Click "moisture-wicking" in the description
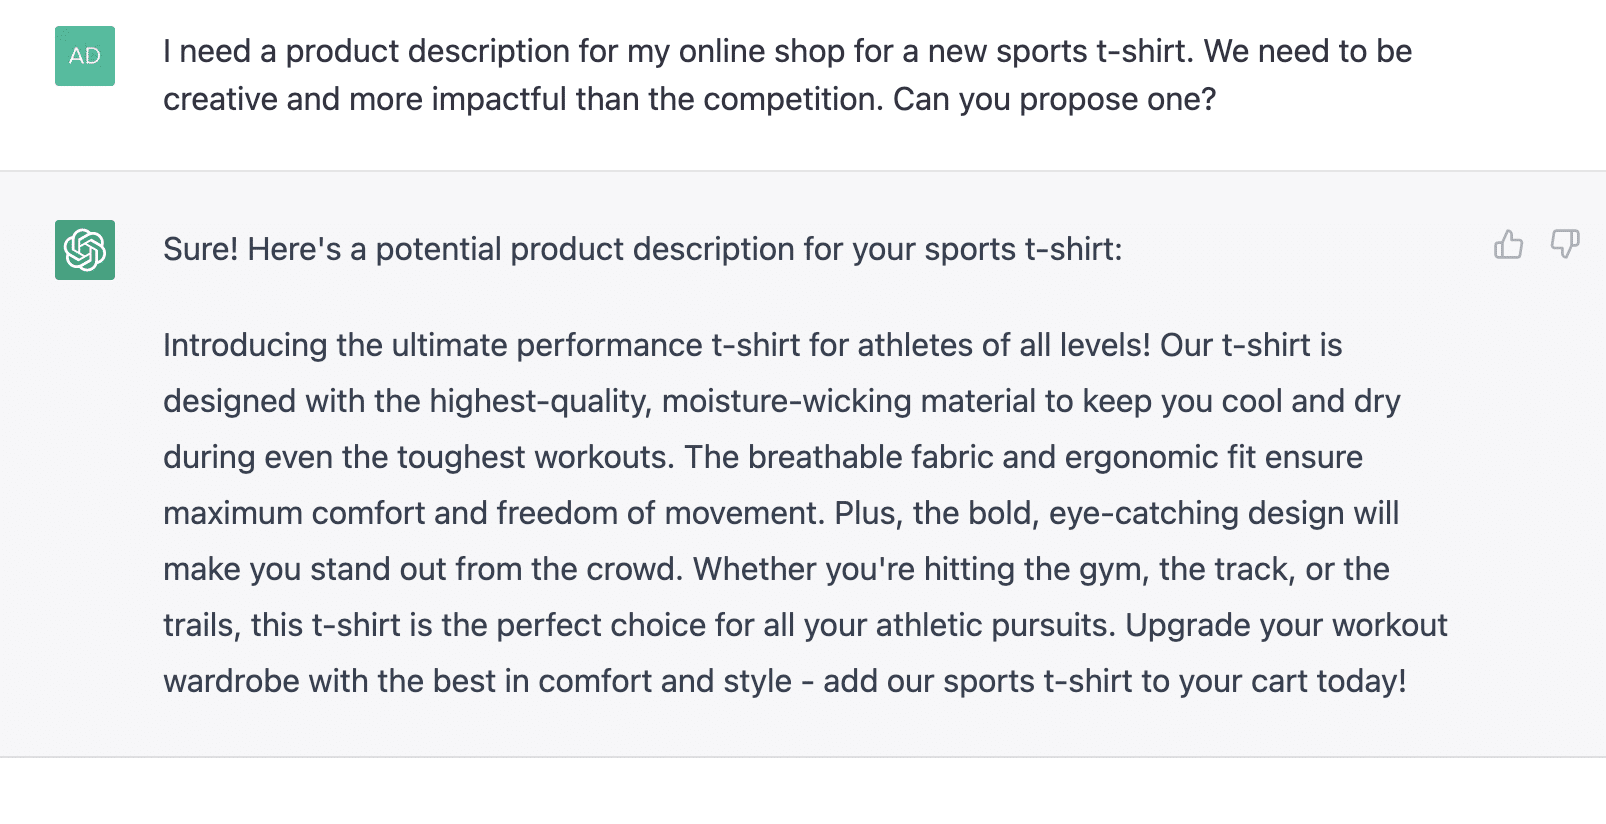This screenshot has width=1606, height=824. point(786,402)
